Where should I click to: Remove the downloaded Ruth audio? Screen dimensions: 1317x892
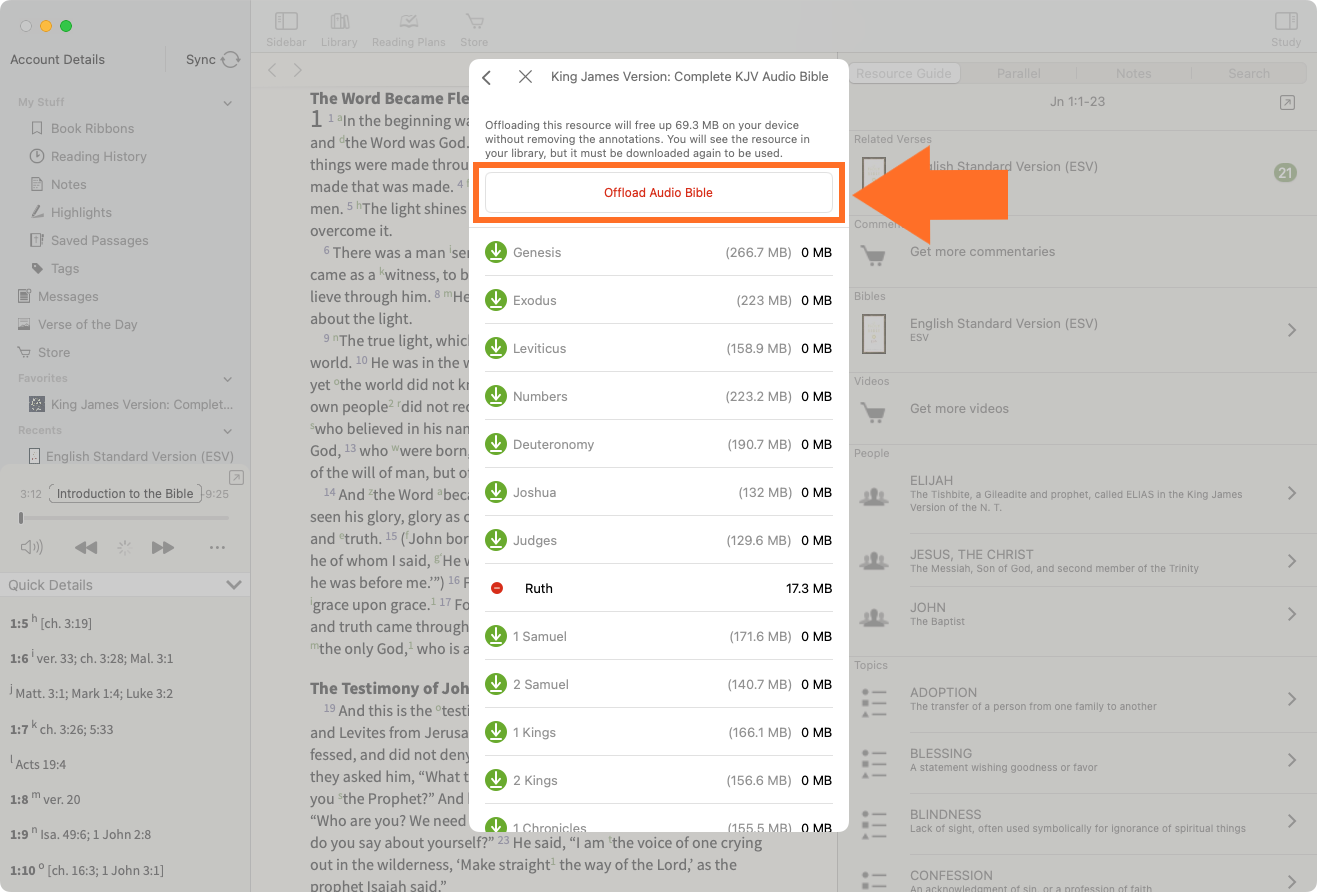pyautogui.click(x=497, y=588)
